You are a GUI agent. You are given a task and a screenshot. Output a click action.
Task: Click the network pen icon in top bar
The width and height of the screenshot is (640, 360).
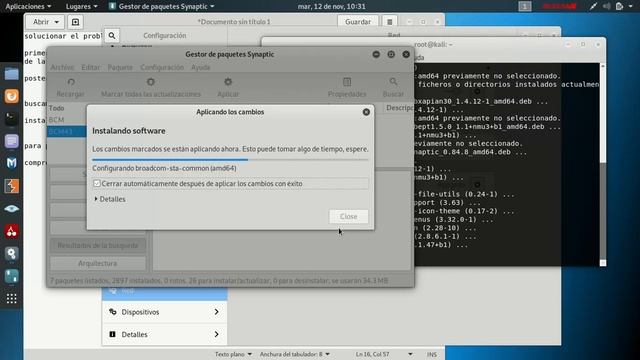tap(593, 6)
